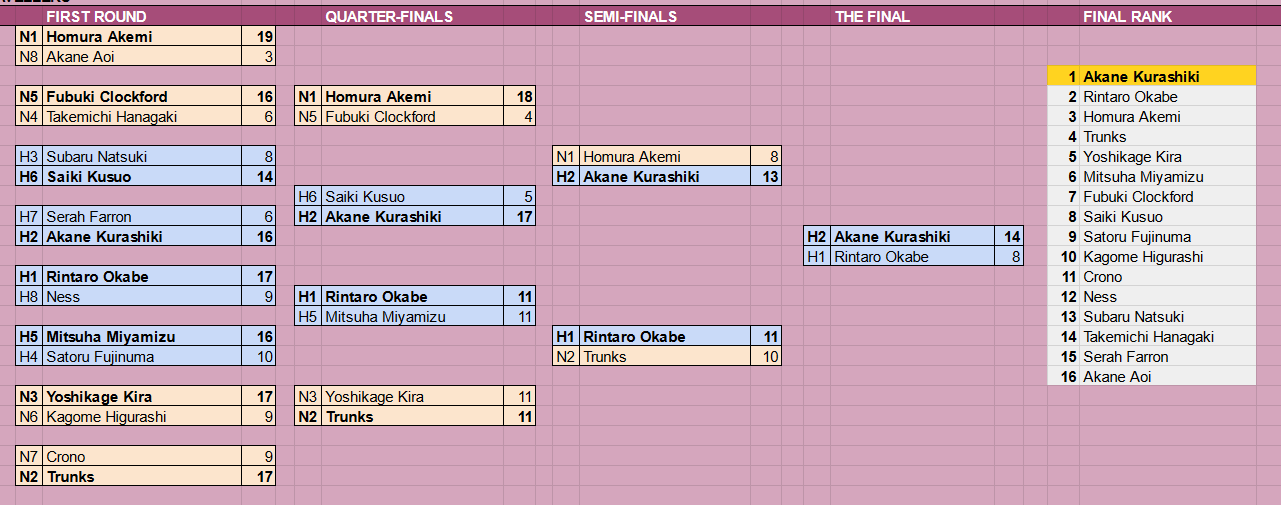Select Fubuki Clockford in quarter-finals
Screen dimensions: 1281x505
[413, 117]
